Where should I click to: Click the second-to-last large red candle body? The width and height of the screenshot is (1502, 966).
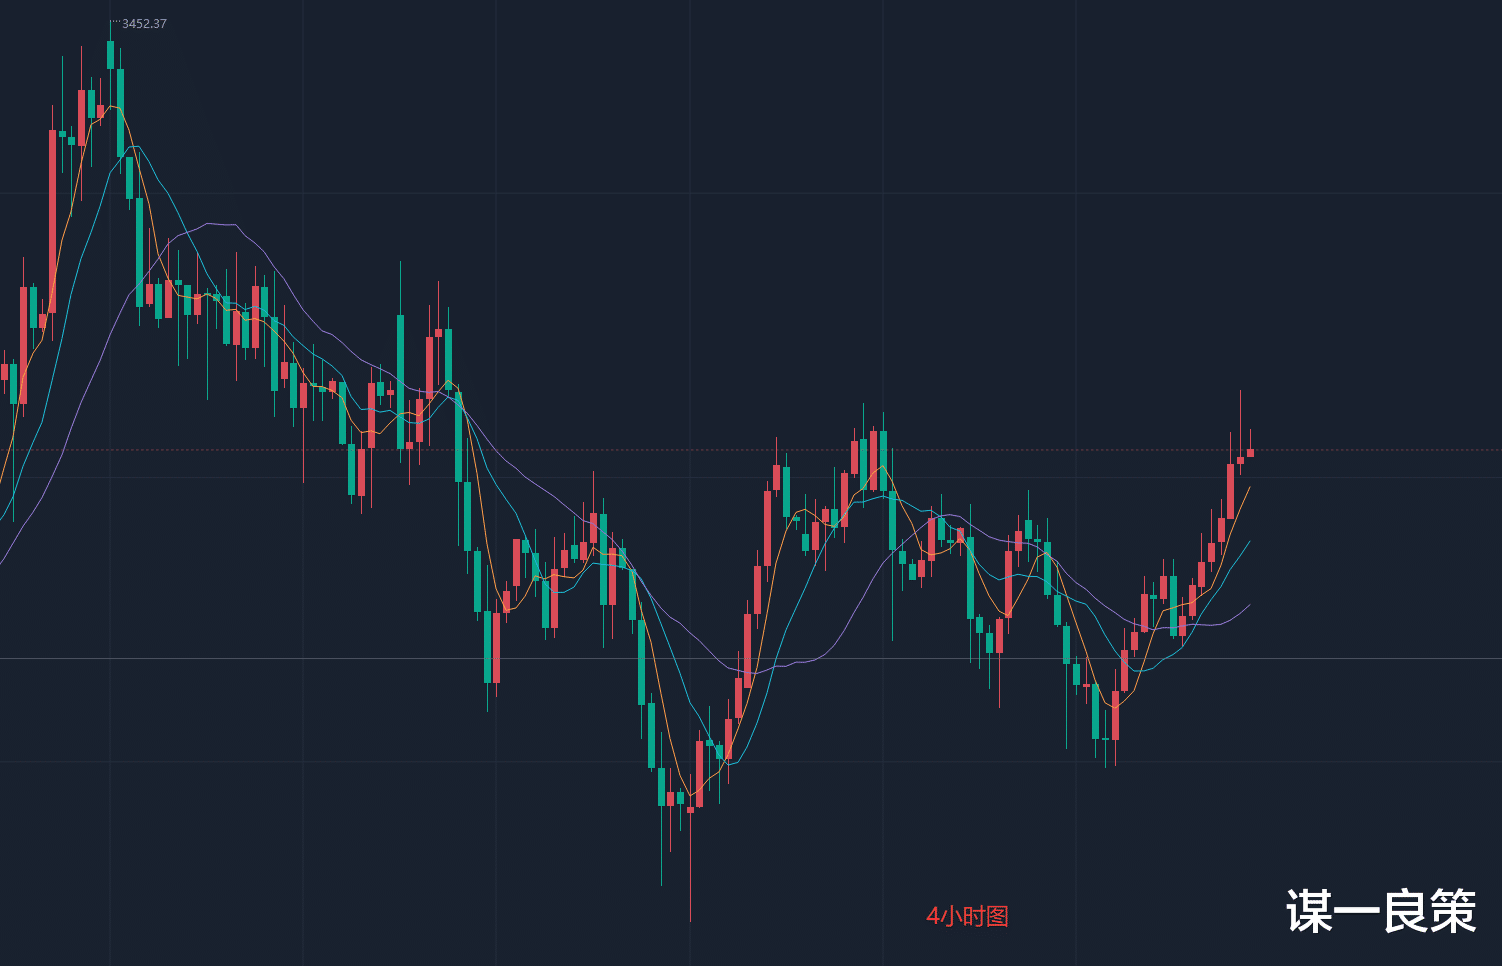coord(1231,490)
